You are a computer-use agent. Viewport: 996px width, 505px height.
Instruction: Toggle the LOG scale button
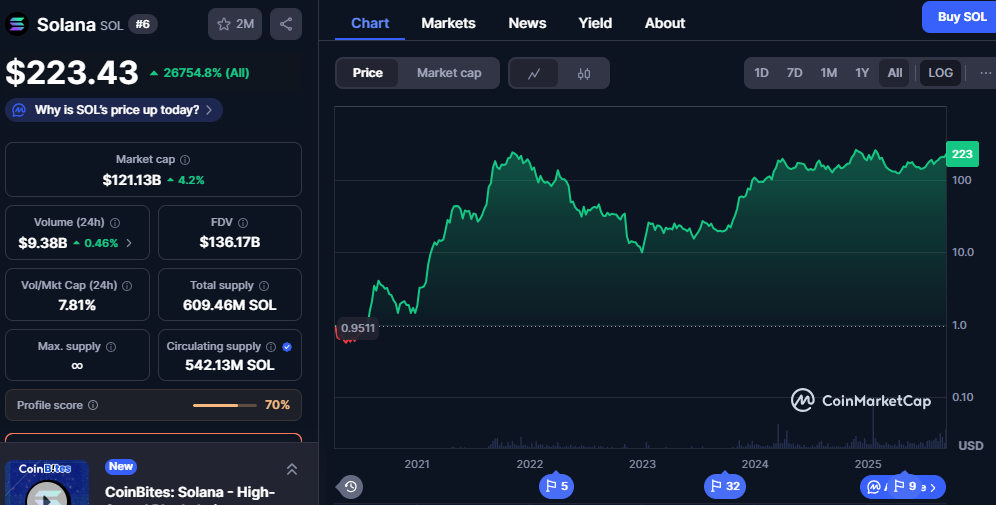pos(940,73)
